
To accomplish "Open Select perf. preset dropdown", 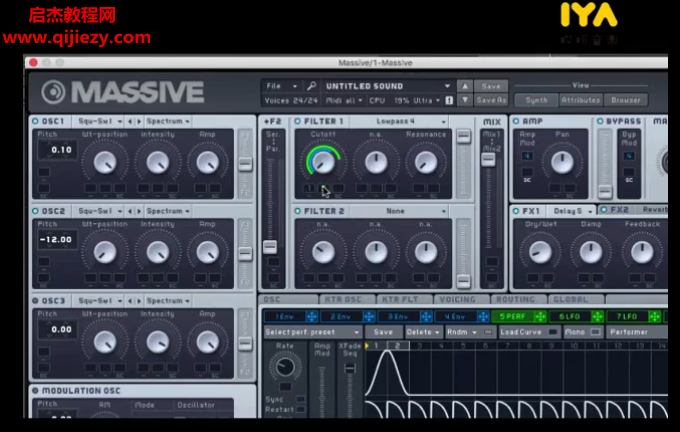I will (x=312, y=332).
